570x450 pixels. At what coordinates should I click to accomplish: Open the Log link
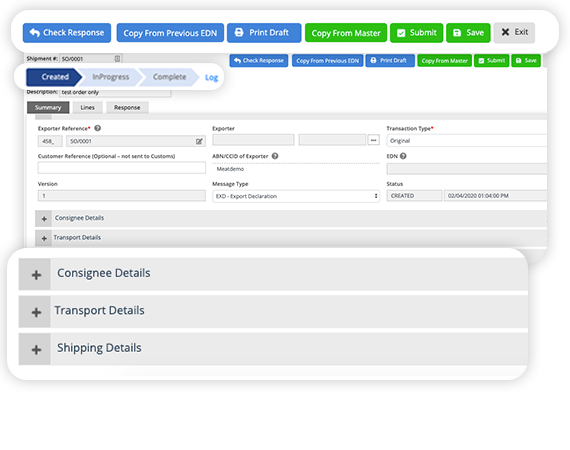point(211,77)
